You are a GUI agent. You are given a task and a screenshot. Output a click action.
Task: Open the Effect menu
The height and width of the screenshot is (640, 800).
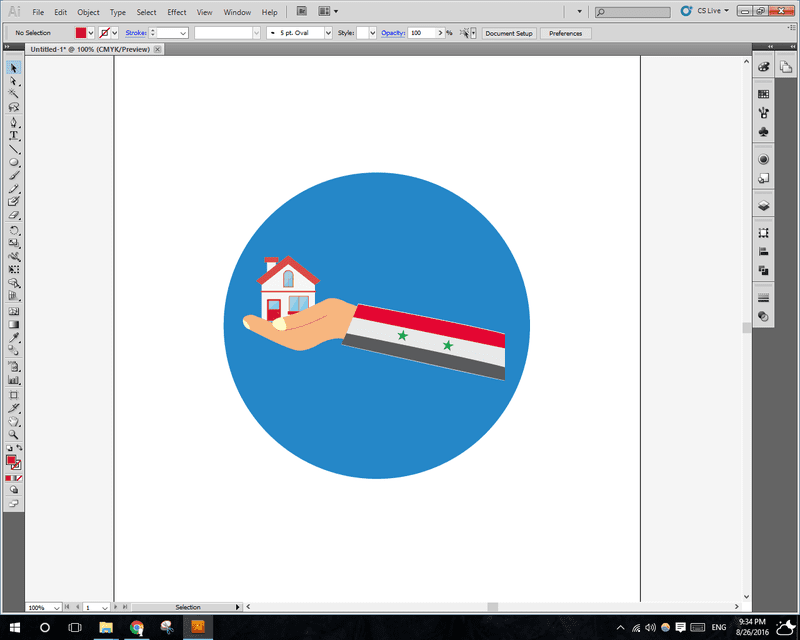(x=177, y=12)
